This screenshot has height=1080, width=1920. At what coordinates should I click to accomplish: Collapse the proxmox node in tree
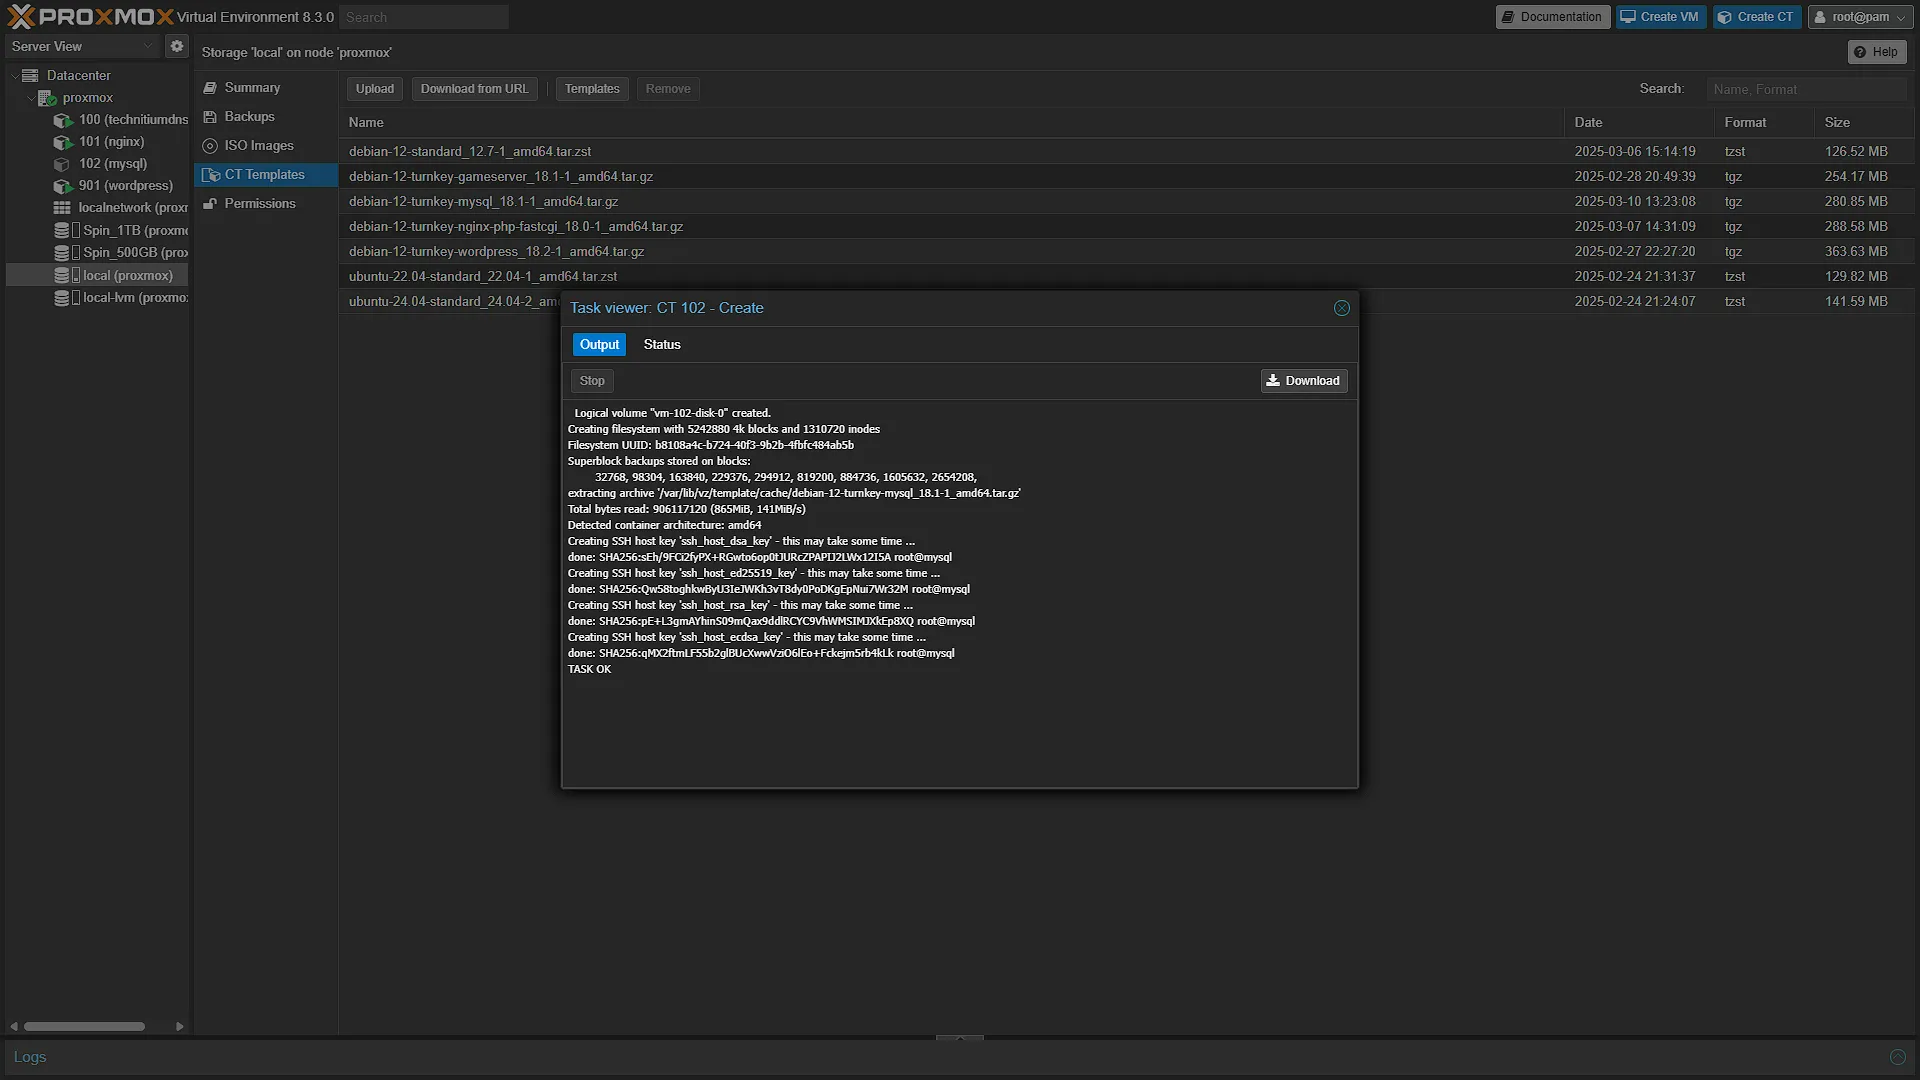tap(30, 98)
